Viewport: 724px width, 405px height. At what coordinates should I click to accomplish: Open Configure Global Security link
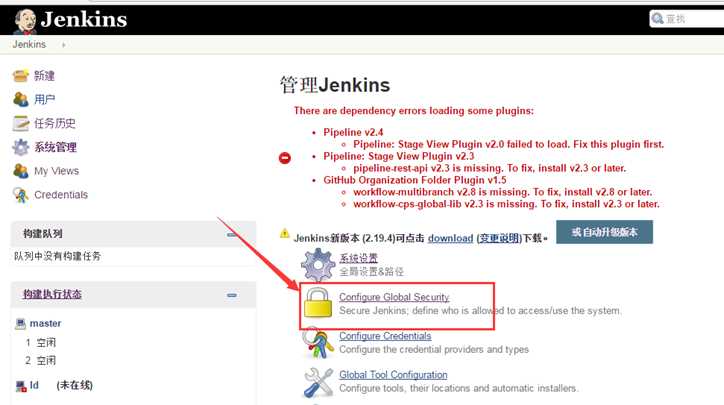point(394,297)
